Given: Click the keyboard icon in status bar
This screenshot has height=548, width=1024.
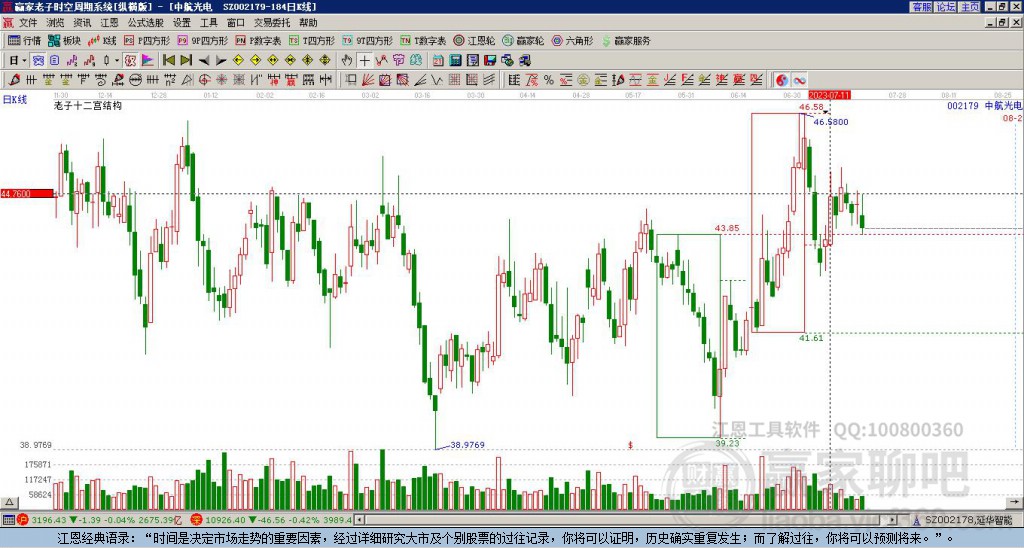Looking at the screenshot, I should pos(8,520).
